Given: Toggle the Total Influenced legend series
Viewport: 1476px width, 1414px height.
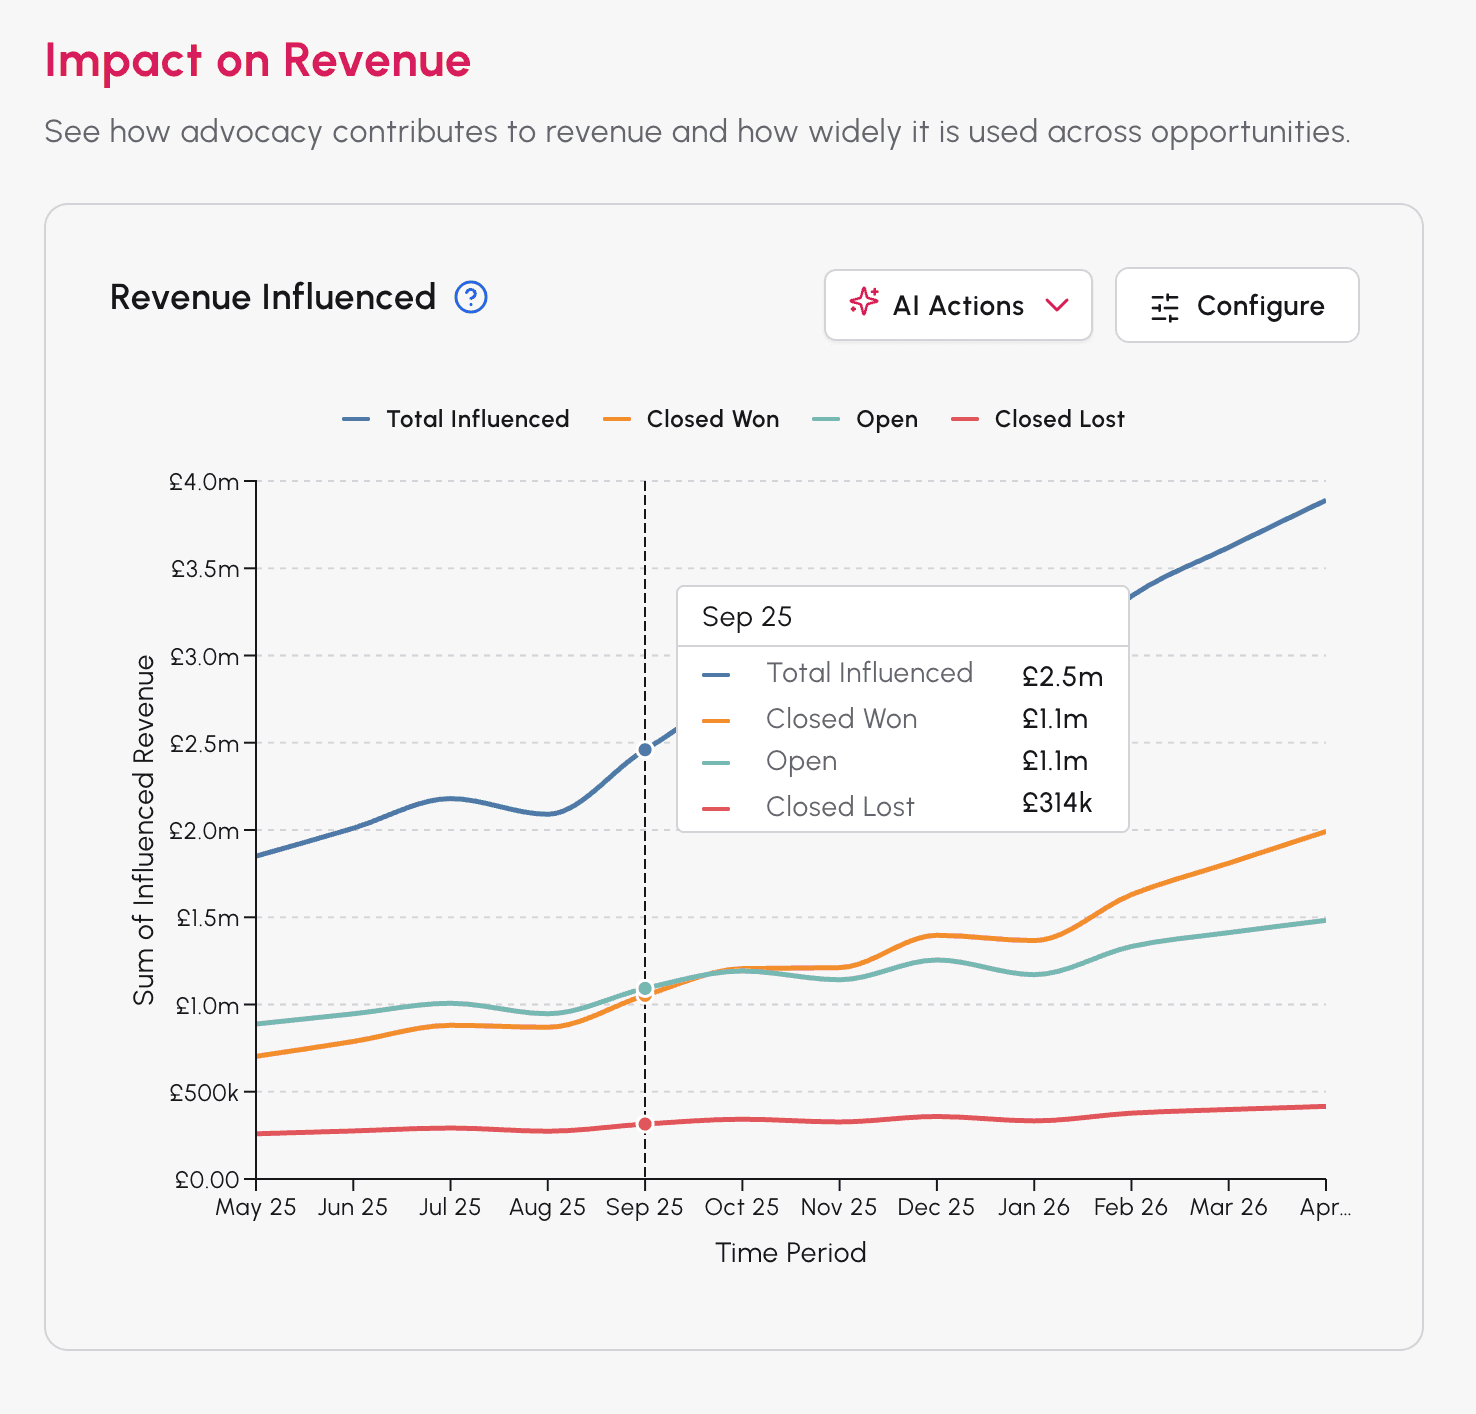Looking at the screenshot, I should [x=456, y=419].
